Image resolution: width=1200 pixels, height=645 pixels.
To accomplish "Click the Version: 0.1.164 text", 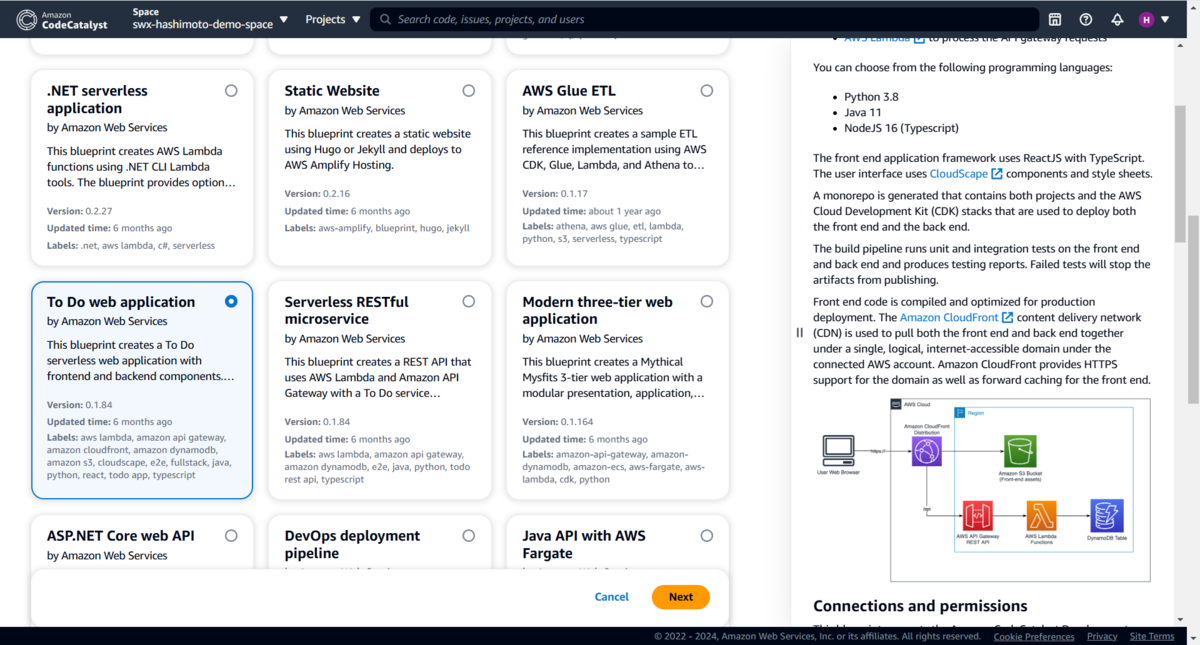I will [x=558, y=422].
